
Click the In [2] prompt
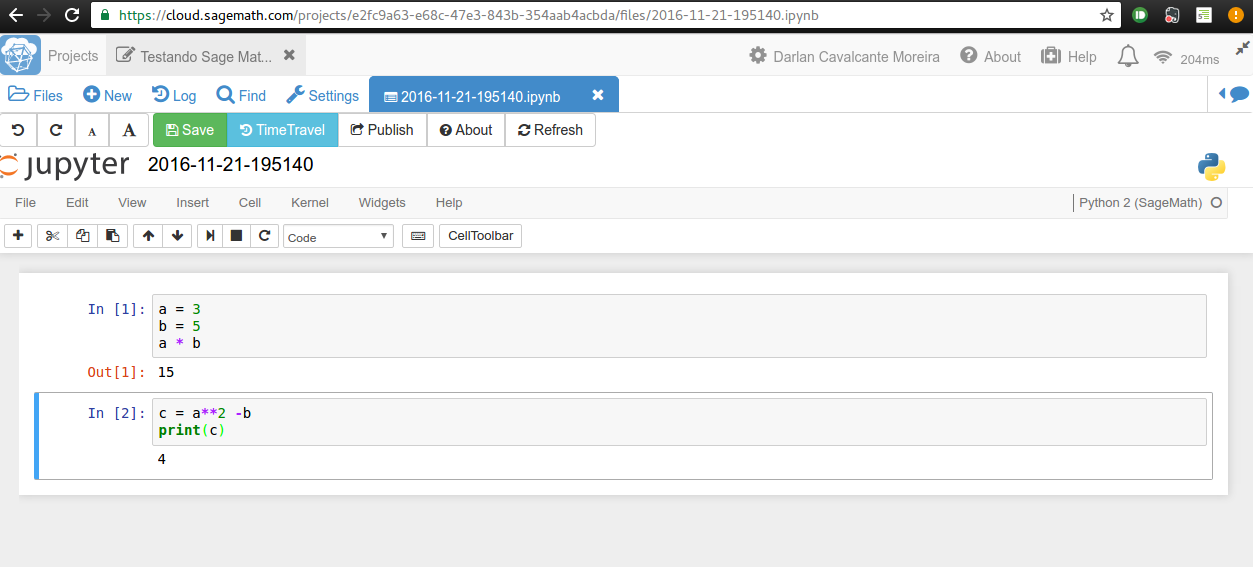pyautogui.click(x=116, y=413)
